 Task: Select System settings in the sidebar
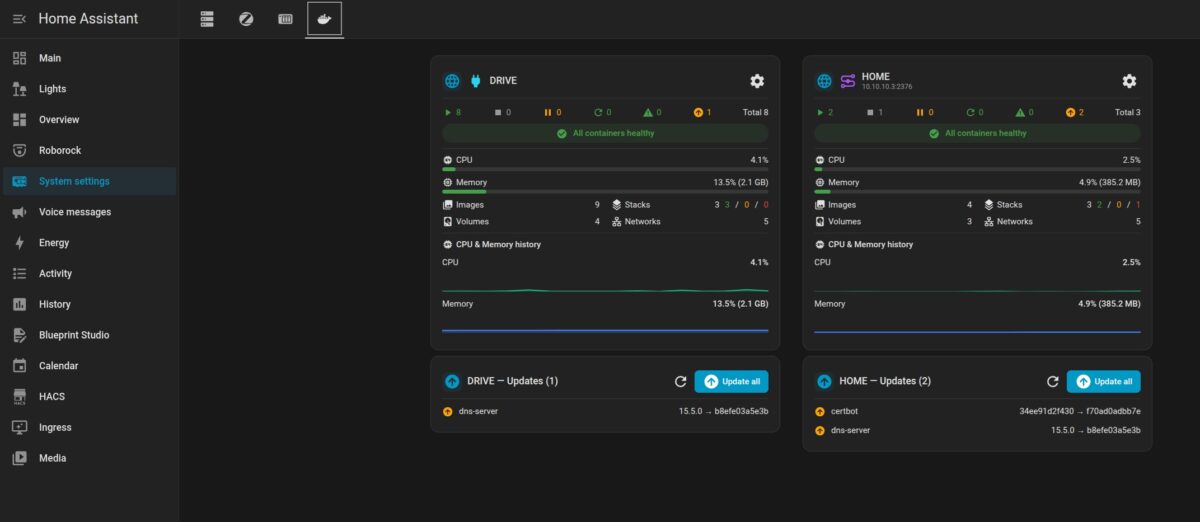89,181
